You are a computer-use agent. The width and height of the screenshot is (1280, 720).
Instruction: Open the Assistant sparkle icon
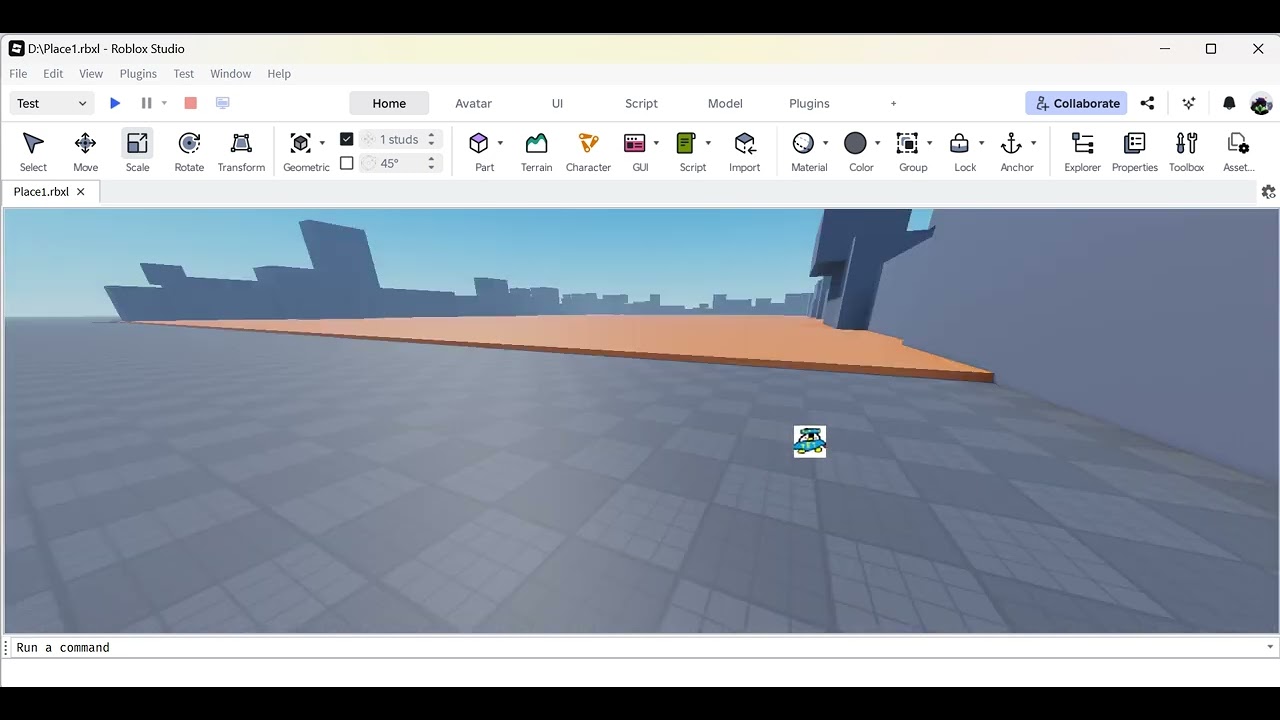[1188, 103]
